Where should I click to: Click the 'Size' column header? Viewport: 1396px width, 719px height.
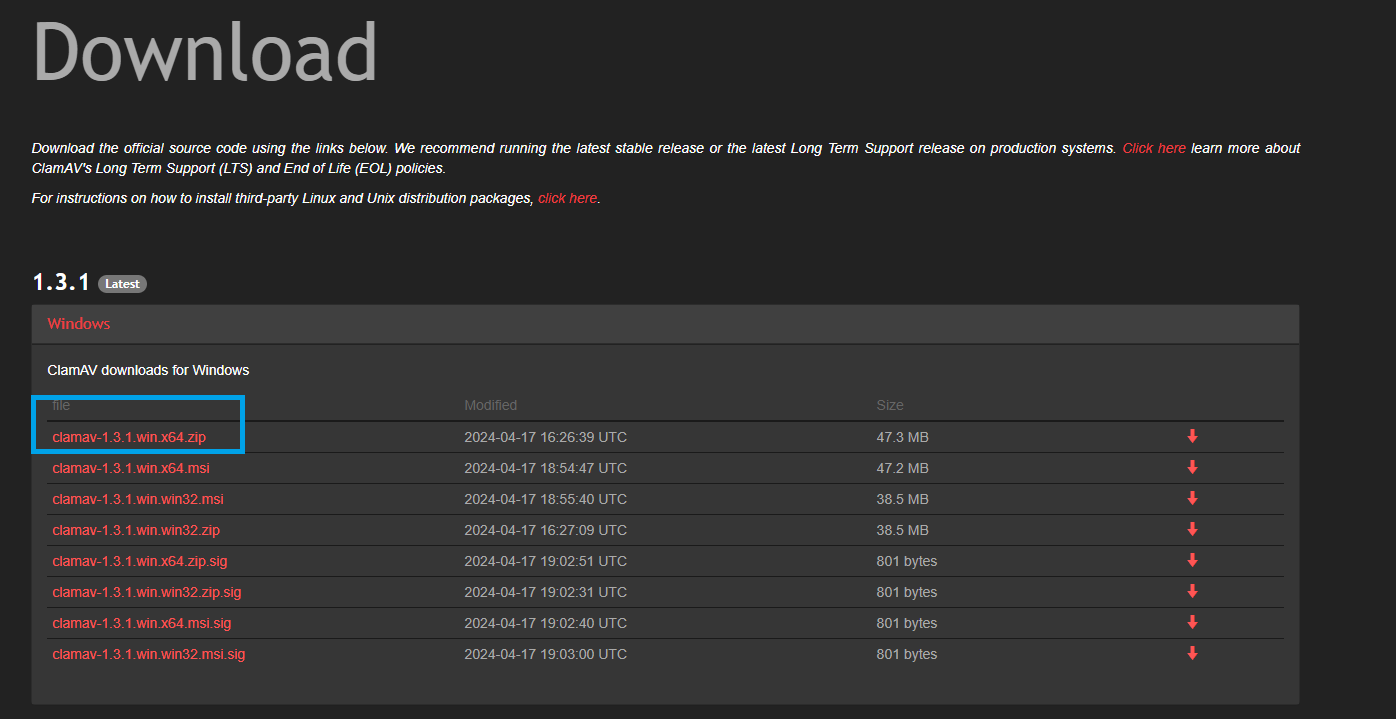[x=890, y=405]
